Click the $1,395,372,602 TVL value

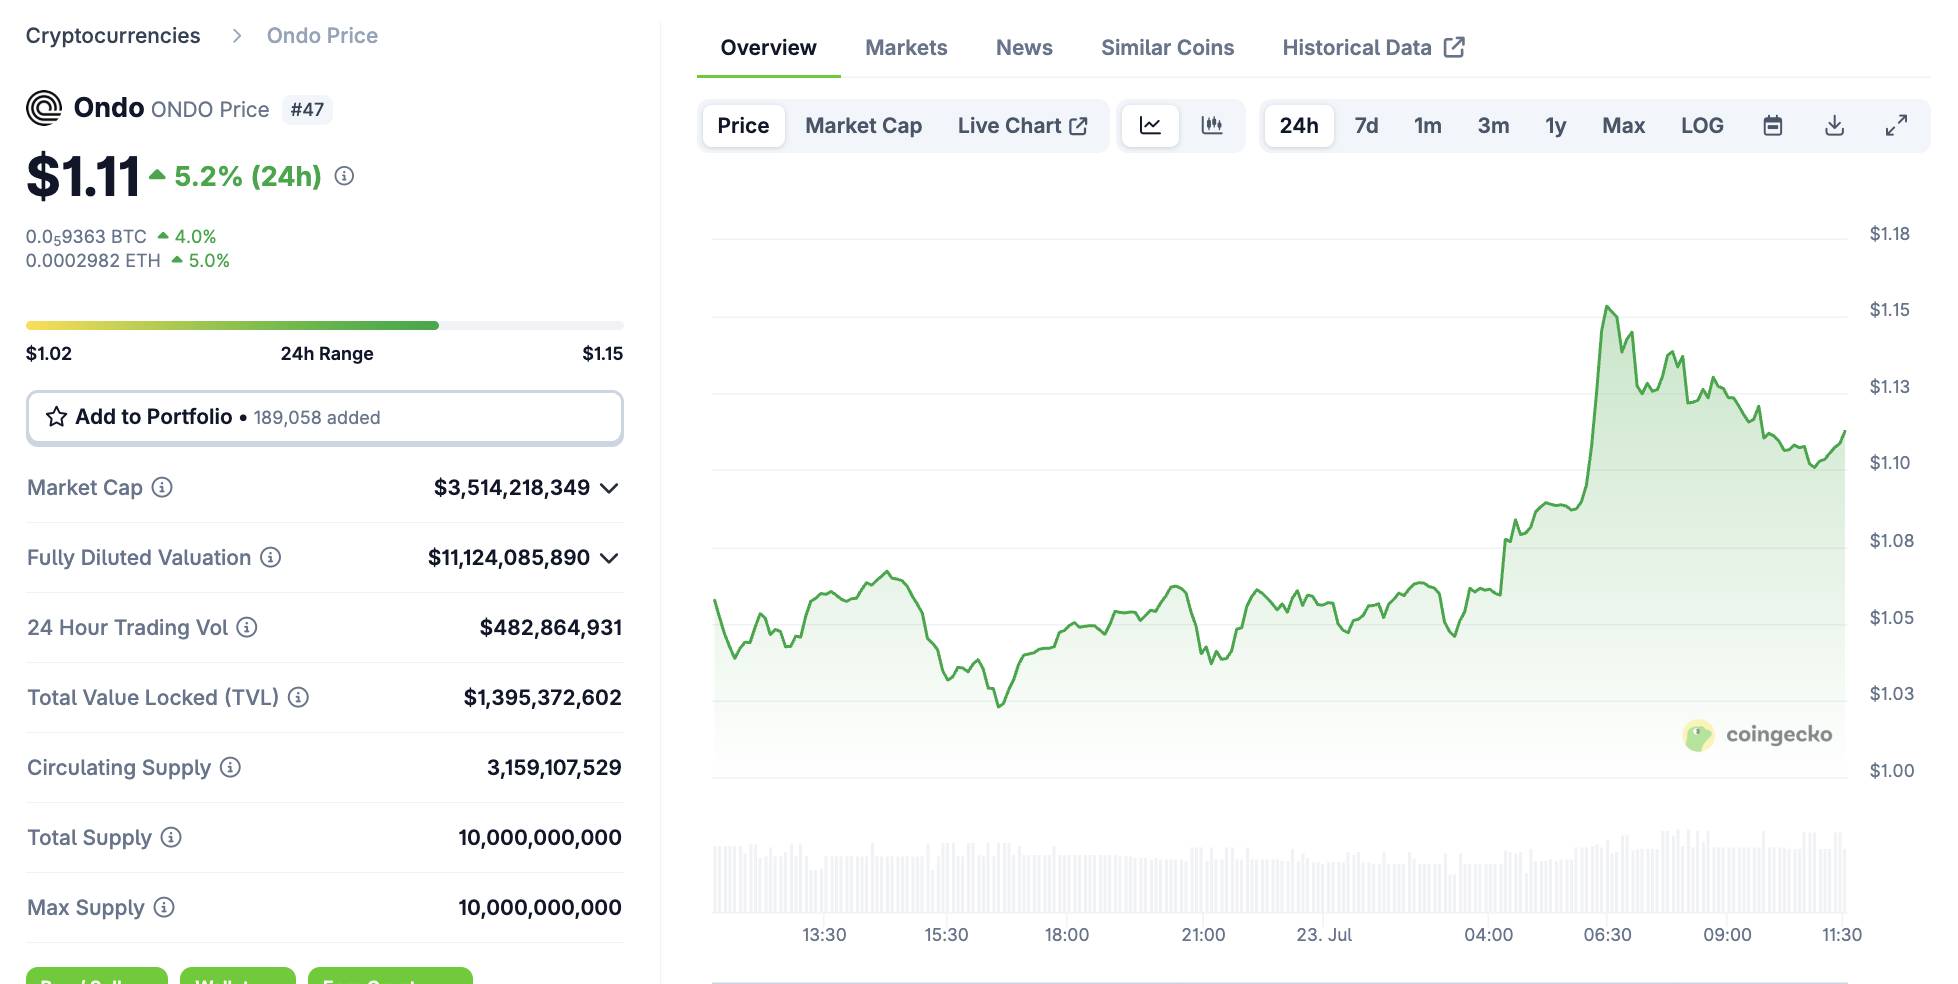[x=542, y=697]
